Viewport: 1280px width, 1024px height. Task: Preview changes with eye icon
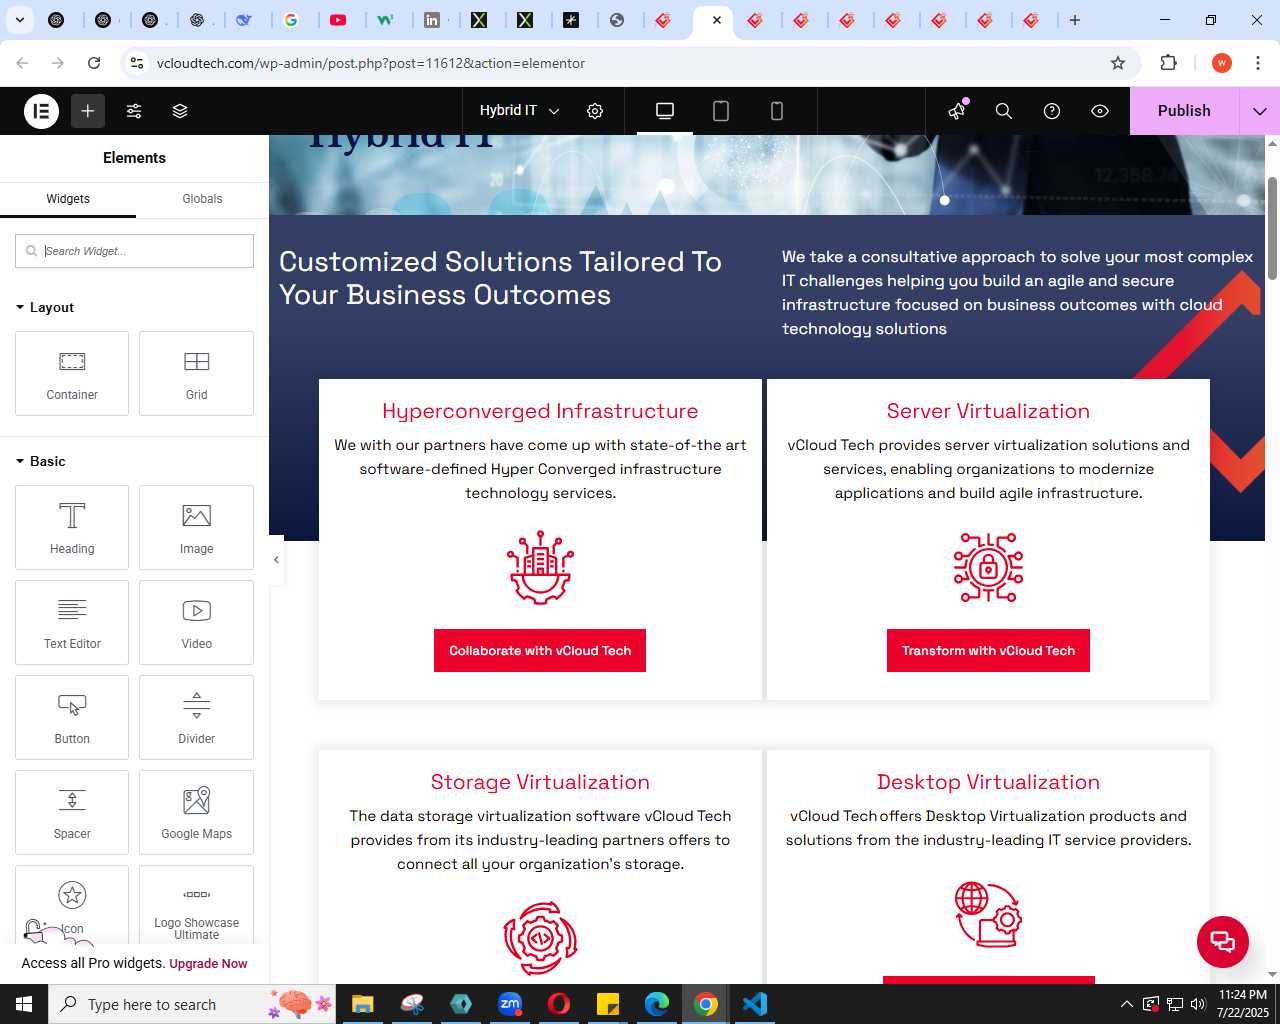click(x=1100, y=111)
